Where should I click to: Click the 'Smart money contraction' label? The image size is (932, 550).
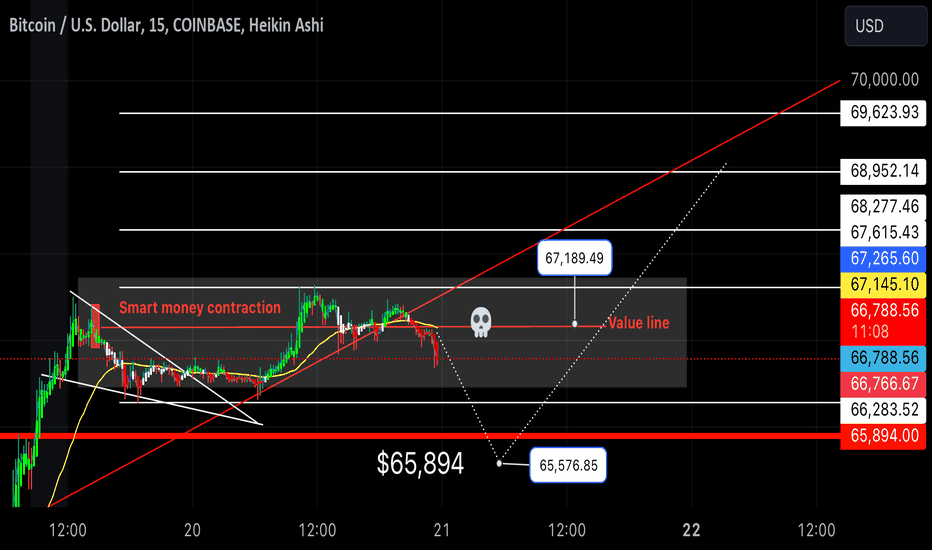click(200, 307)
